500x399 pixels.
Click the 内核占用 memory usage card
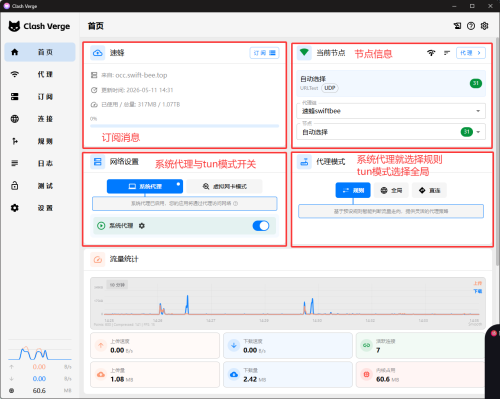420,374
